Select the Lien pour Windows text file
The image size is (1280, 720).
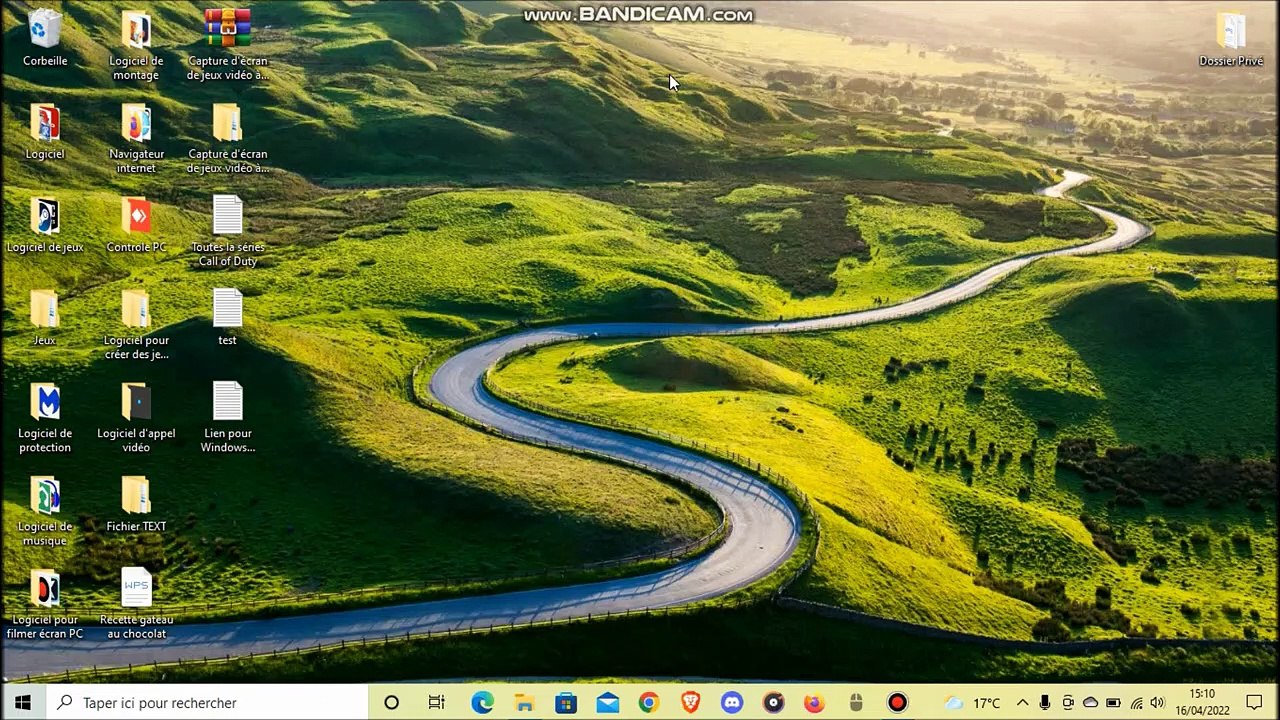228,417
